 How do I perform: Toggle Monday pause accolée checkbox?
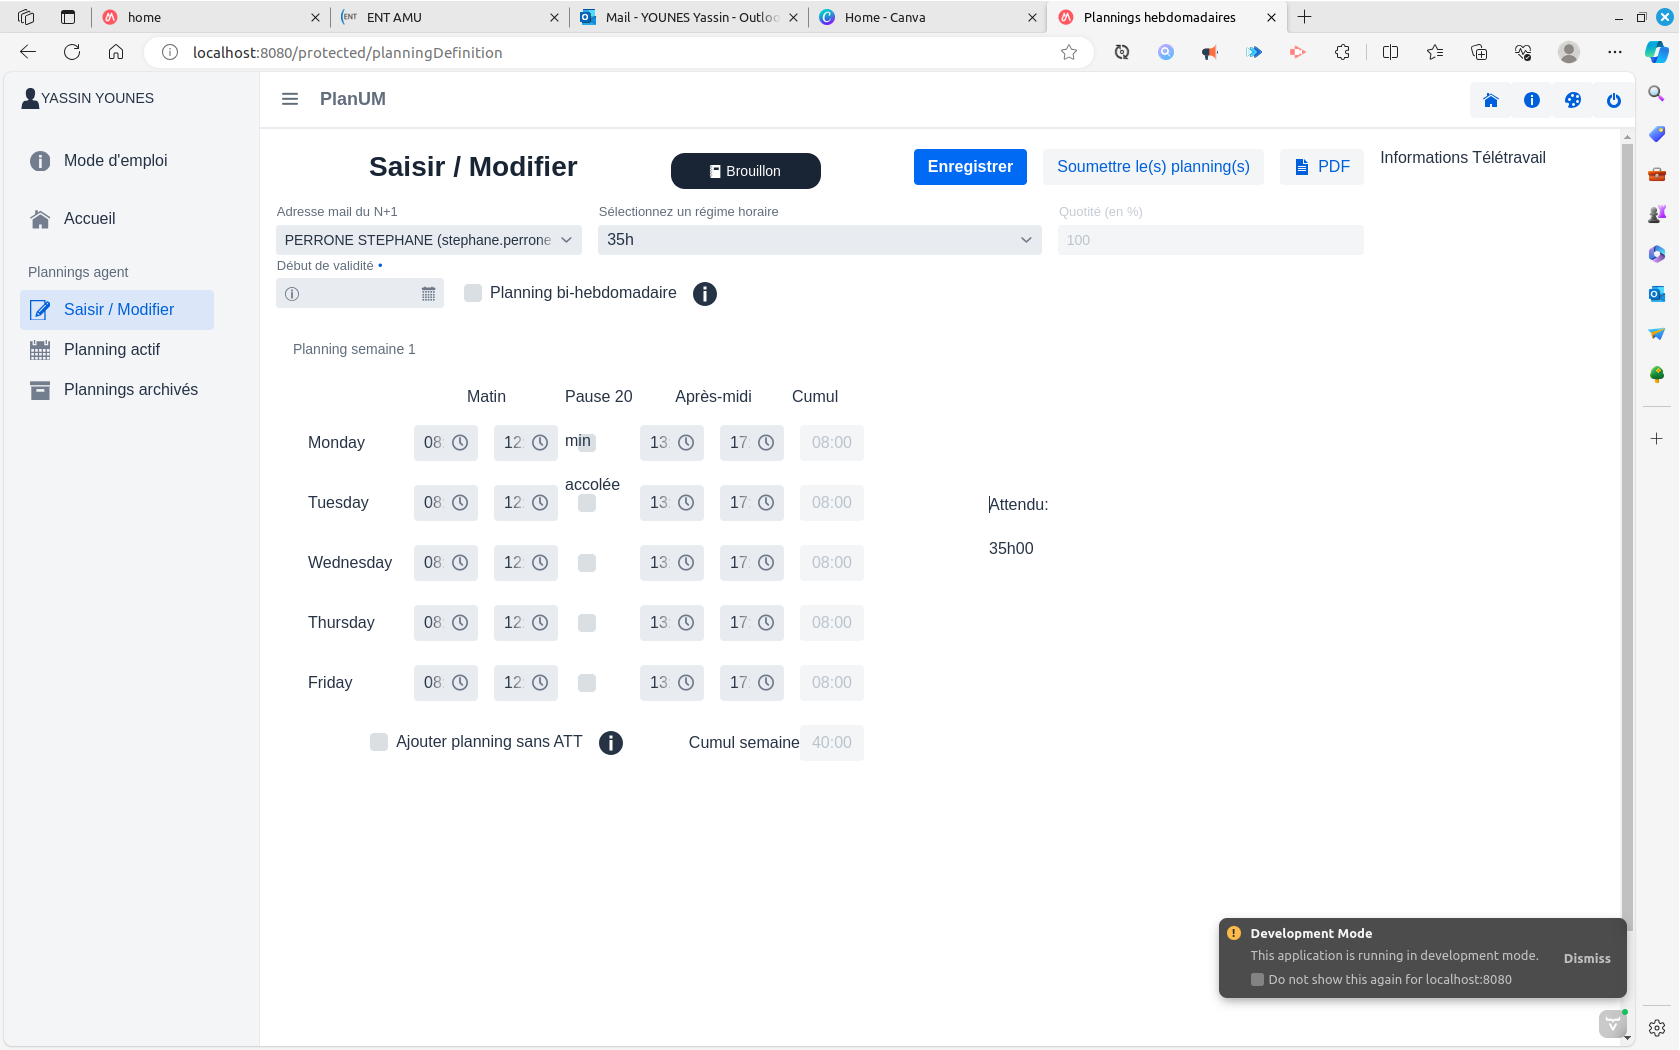click(x=587, y=442)
